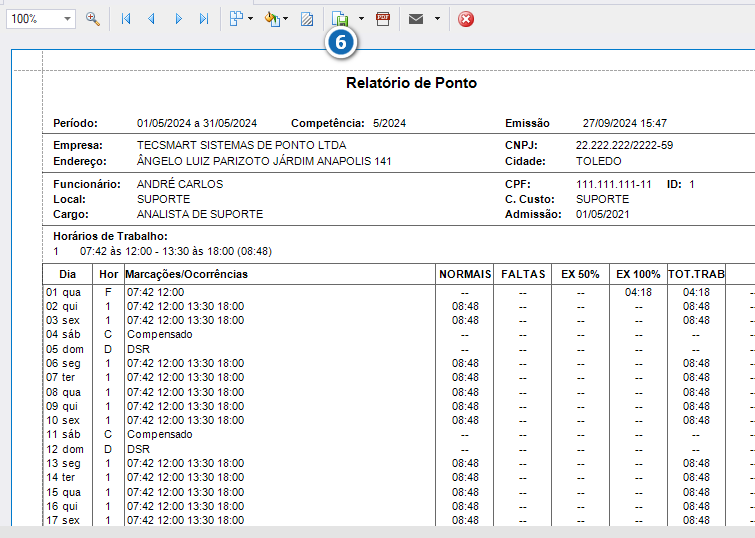755x538 pixels.
Task: Go to first page of report
Action: (x=126, y=19)
